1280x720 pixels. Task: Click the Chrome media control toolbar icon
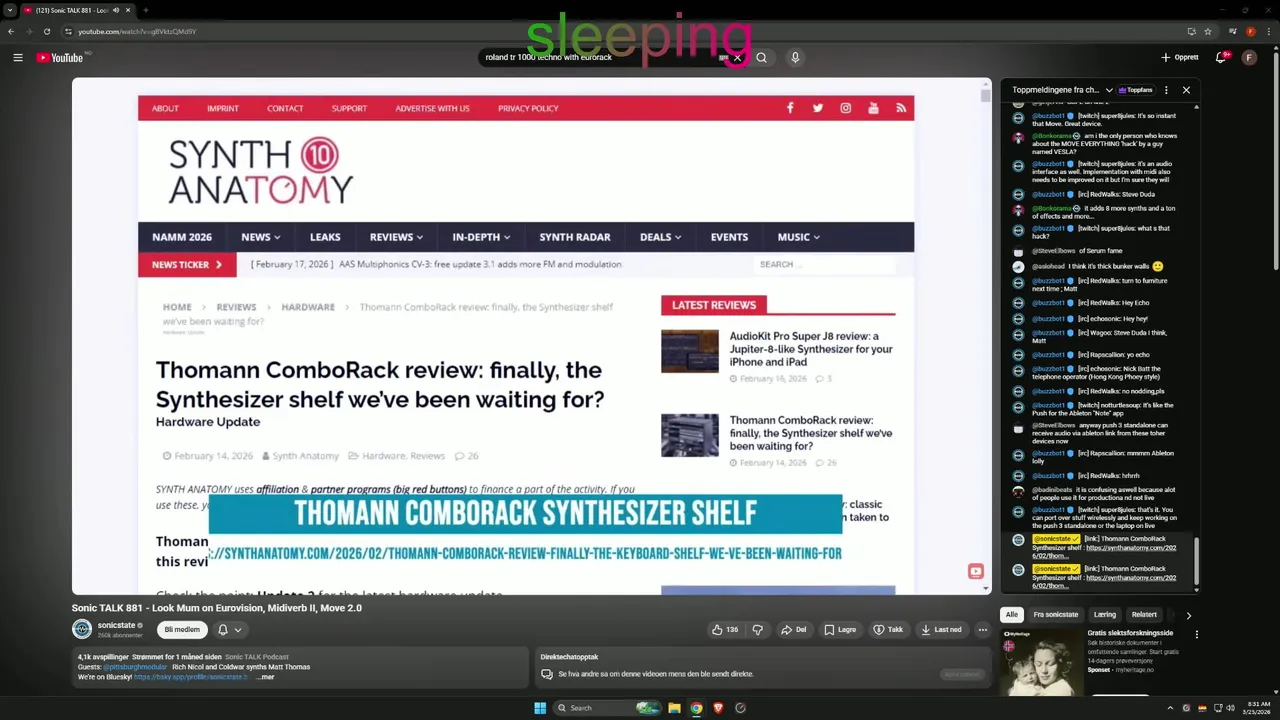point(1233,31)
